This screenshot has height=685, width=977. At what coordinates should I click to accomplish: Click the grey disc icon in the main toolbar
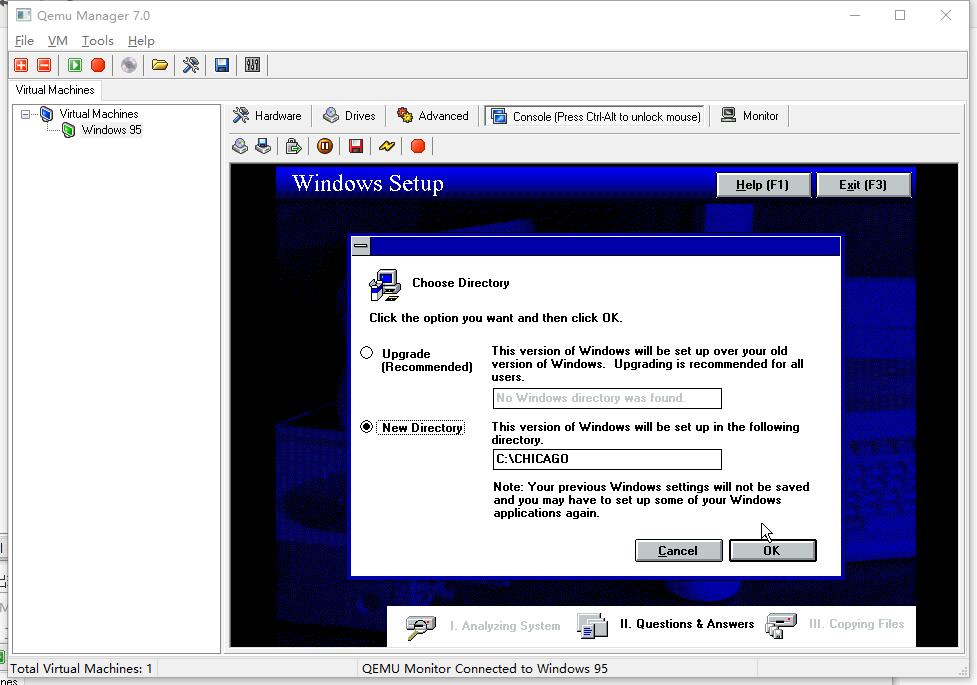point(129,65)
